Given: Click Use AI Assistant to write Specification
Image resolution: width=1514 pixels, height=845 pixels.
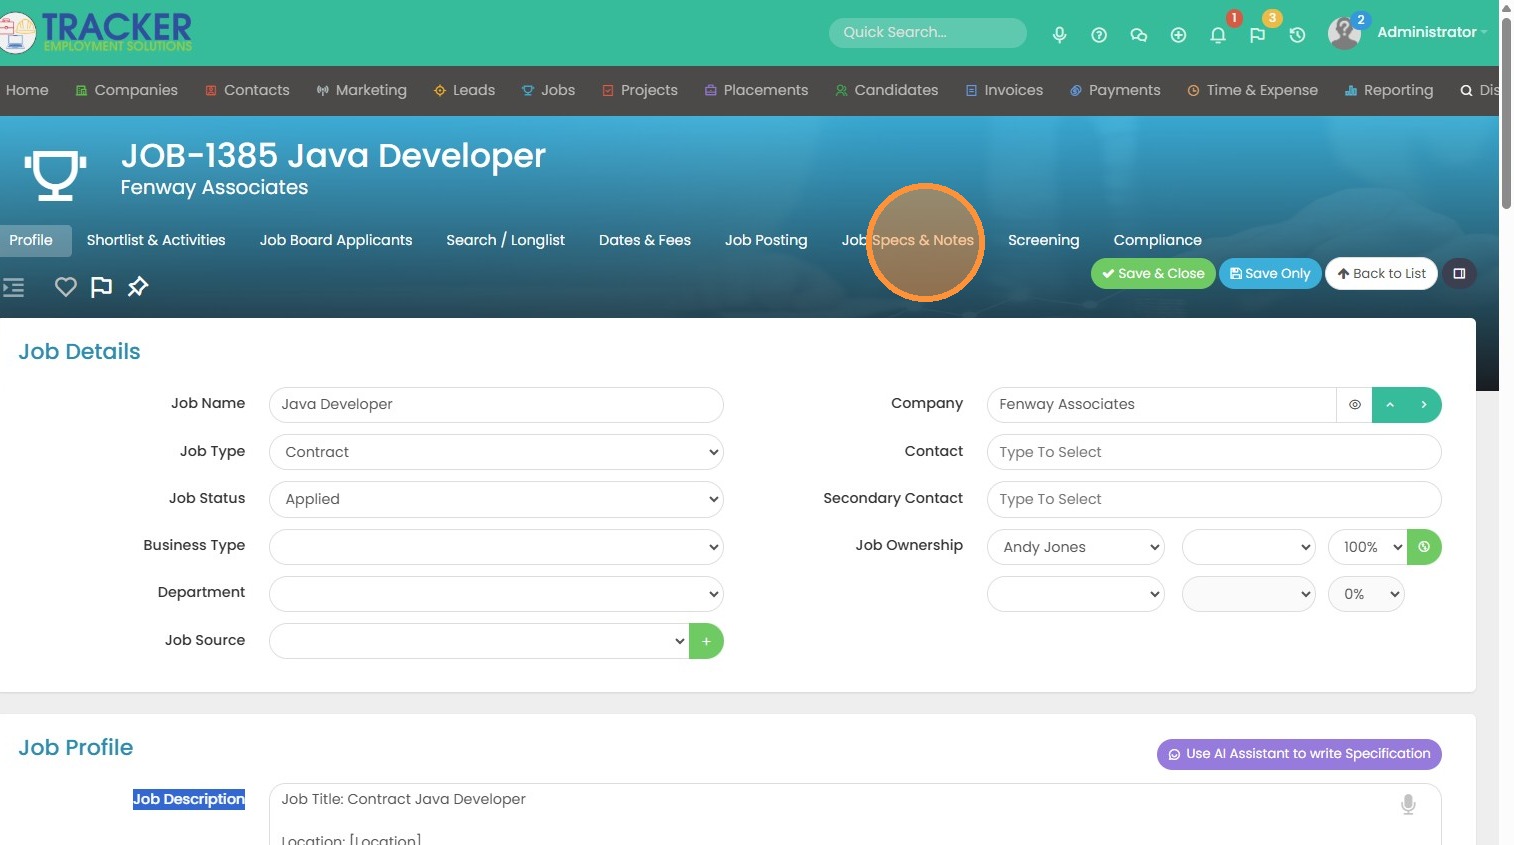Looking at the screenshot, I should [x=1298, y=754].
